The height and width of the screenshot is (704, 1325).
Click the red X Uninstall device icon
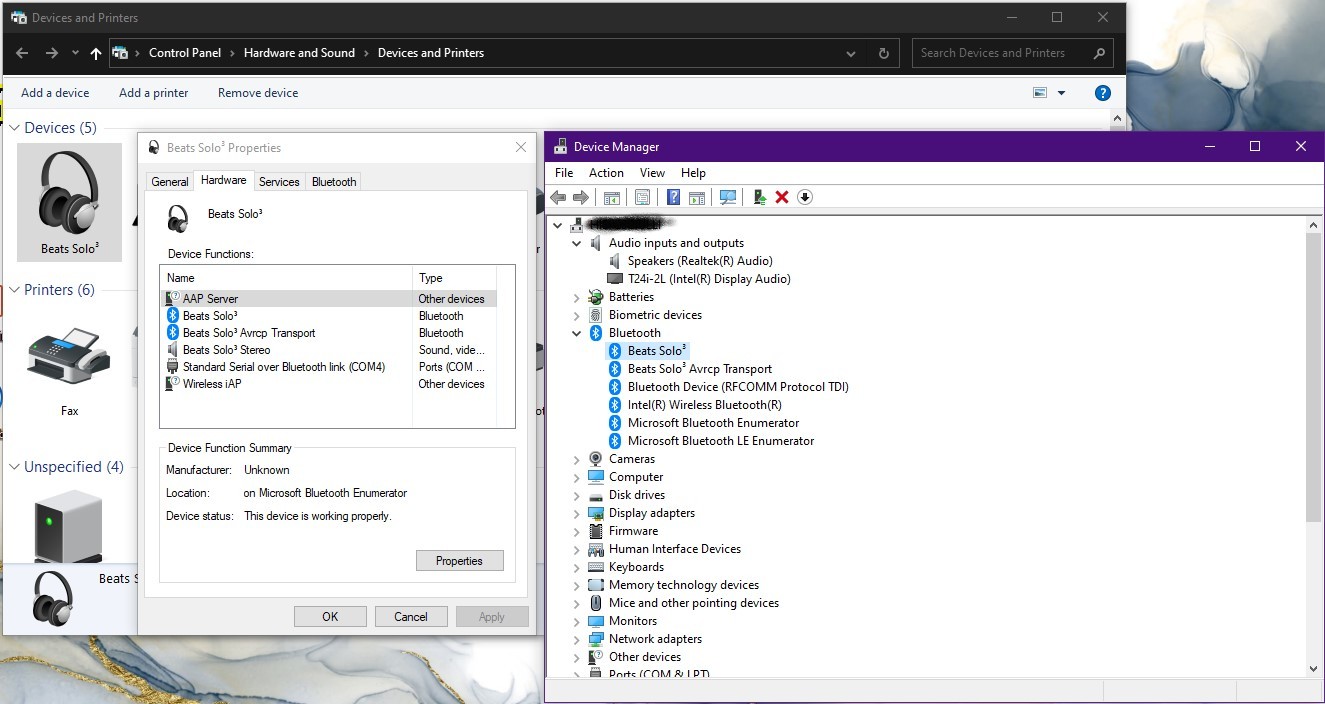(782, 197)
